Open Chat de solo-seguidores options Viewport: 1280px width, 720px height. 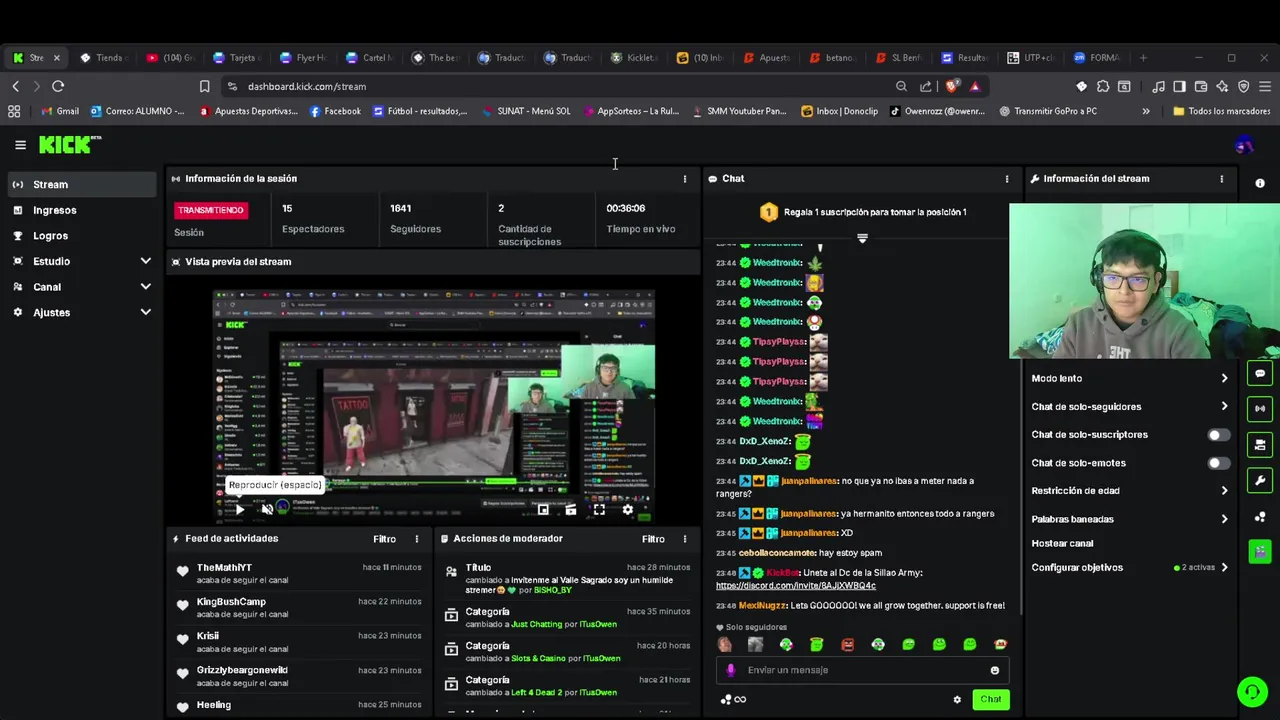tap(1130, 407)
